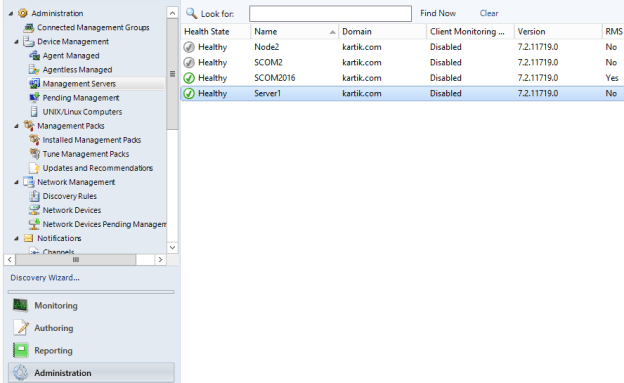Click the Administration workspace gear icon
The image size is (624, 383).
coord(20,373)
